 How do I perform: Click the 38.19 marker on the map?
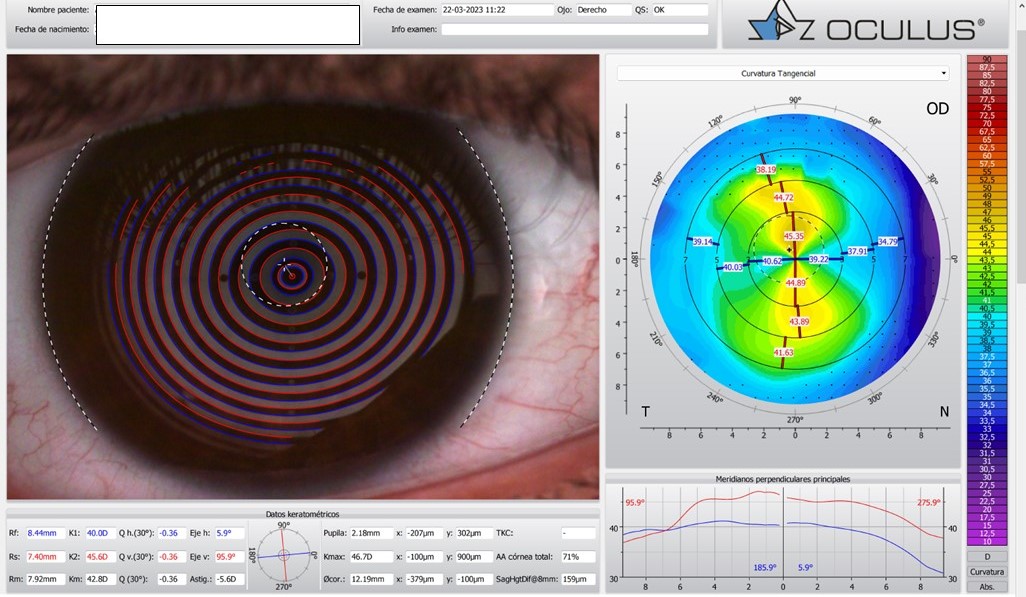[x=765, y=170]
